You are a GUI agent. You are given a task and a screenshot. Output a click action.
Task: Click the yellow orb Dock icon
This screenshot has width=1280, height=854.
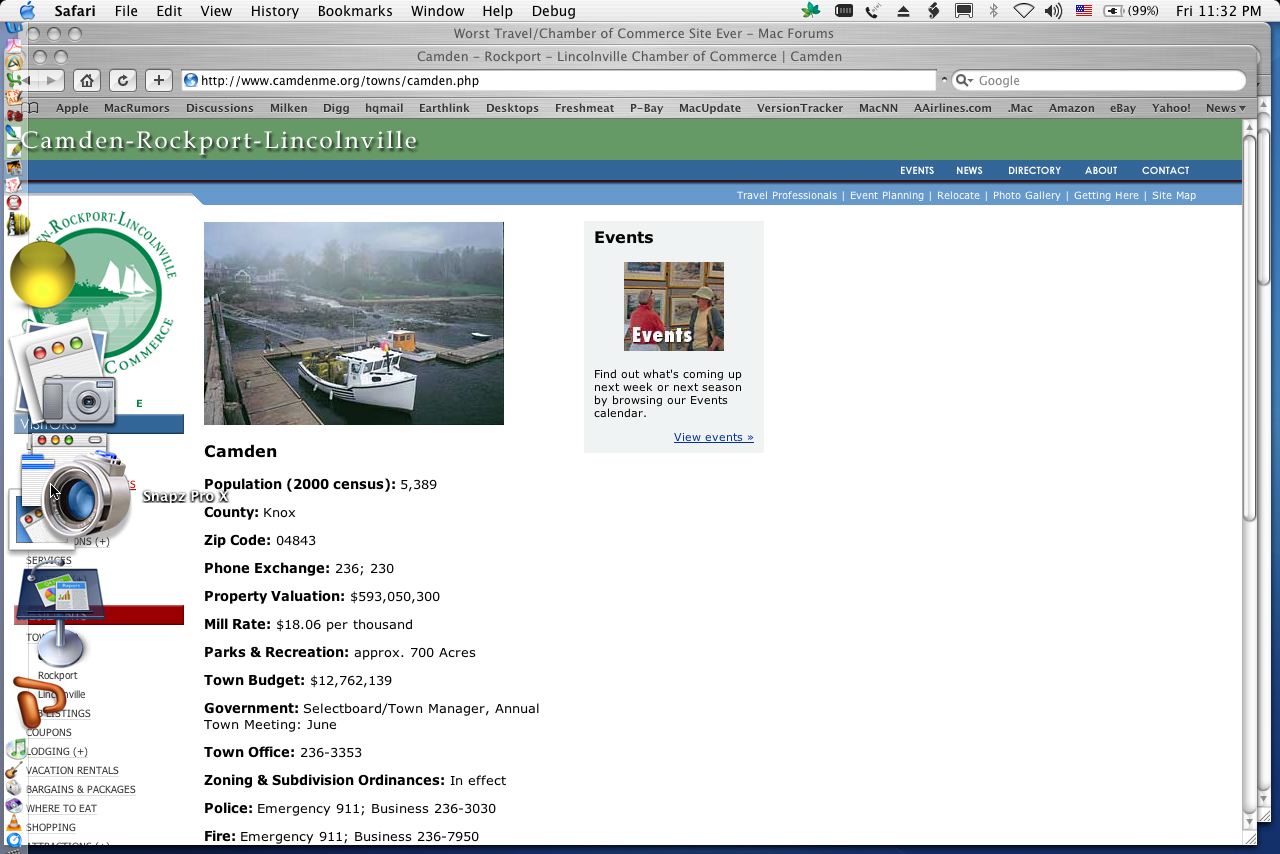(42, 273)
